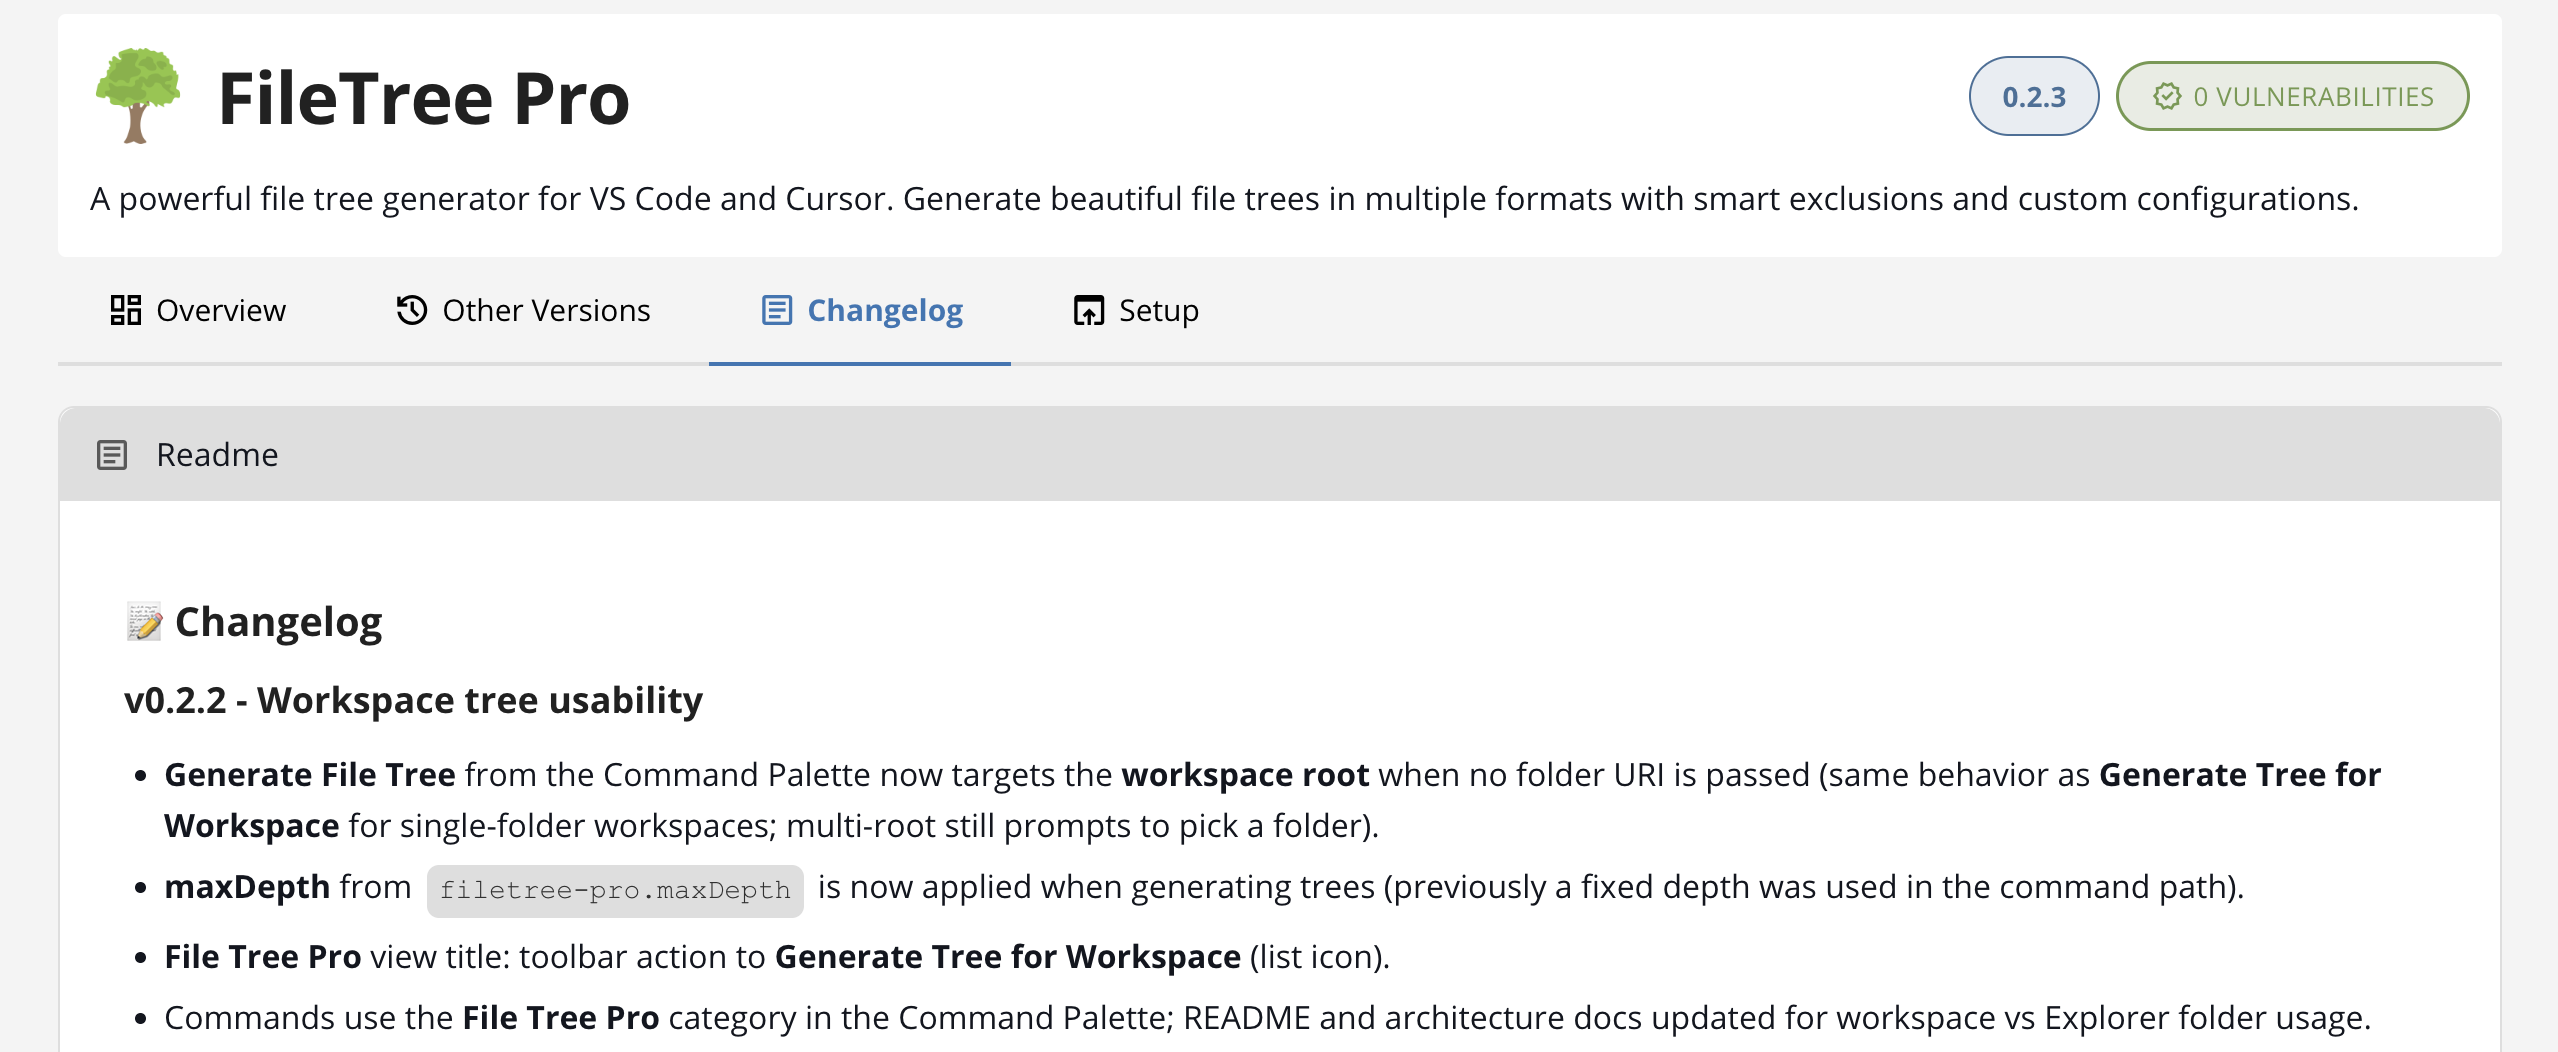Screen dimensions: 2558x1052
Task: Click the bold 'maxDepth' bullet text
Action: [247, 887]
